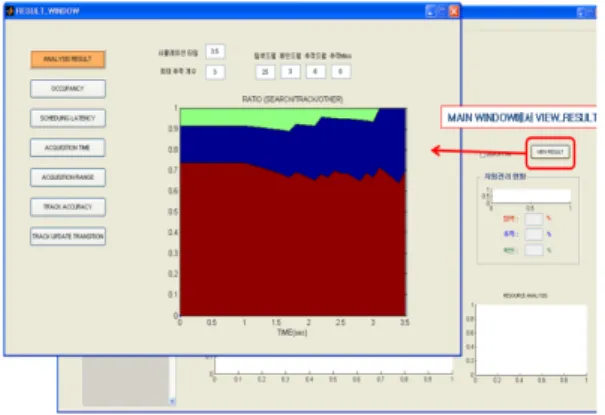Click the field showing 3 beside the 25 field
This screenshot has height=415, width=605.
[x=290, y=72]
